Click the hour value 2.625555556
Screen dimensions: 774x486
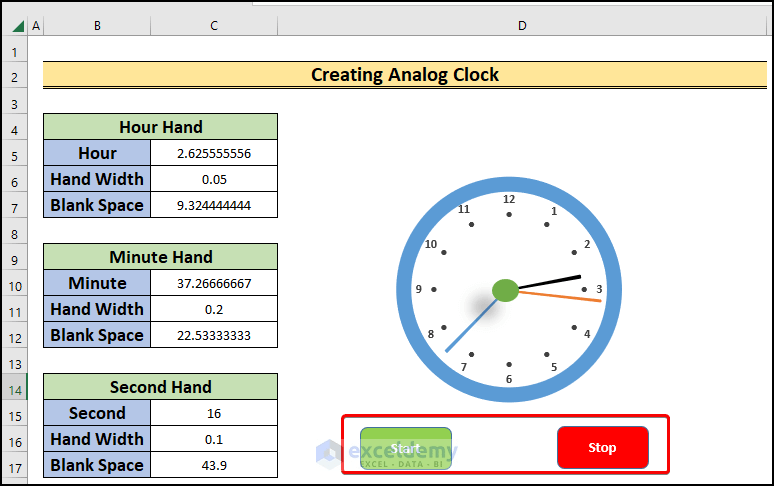click(x=214, y=153)
